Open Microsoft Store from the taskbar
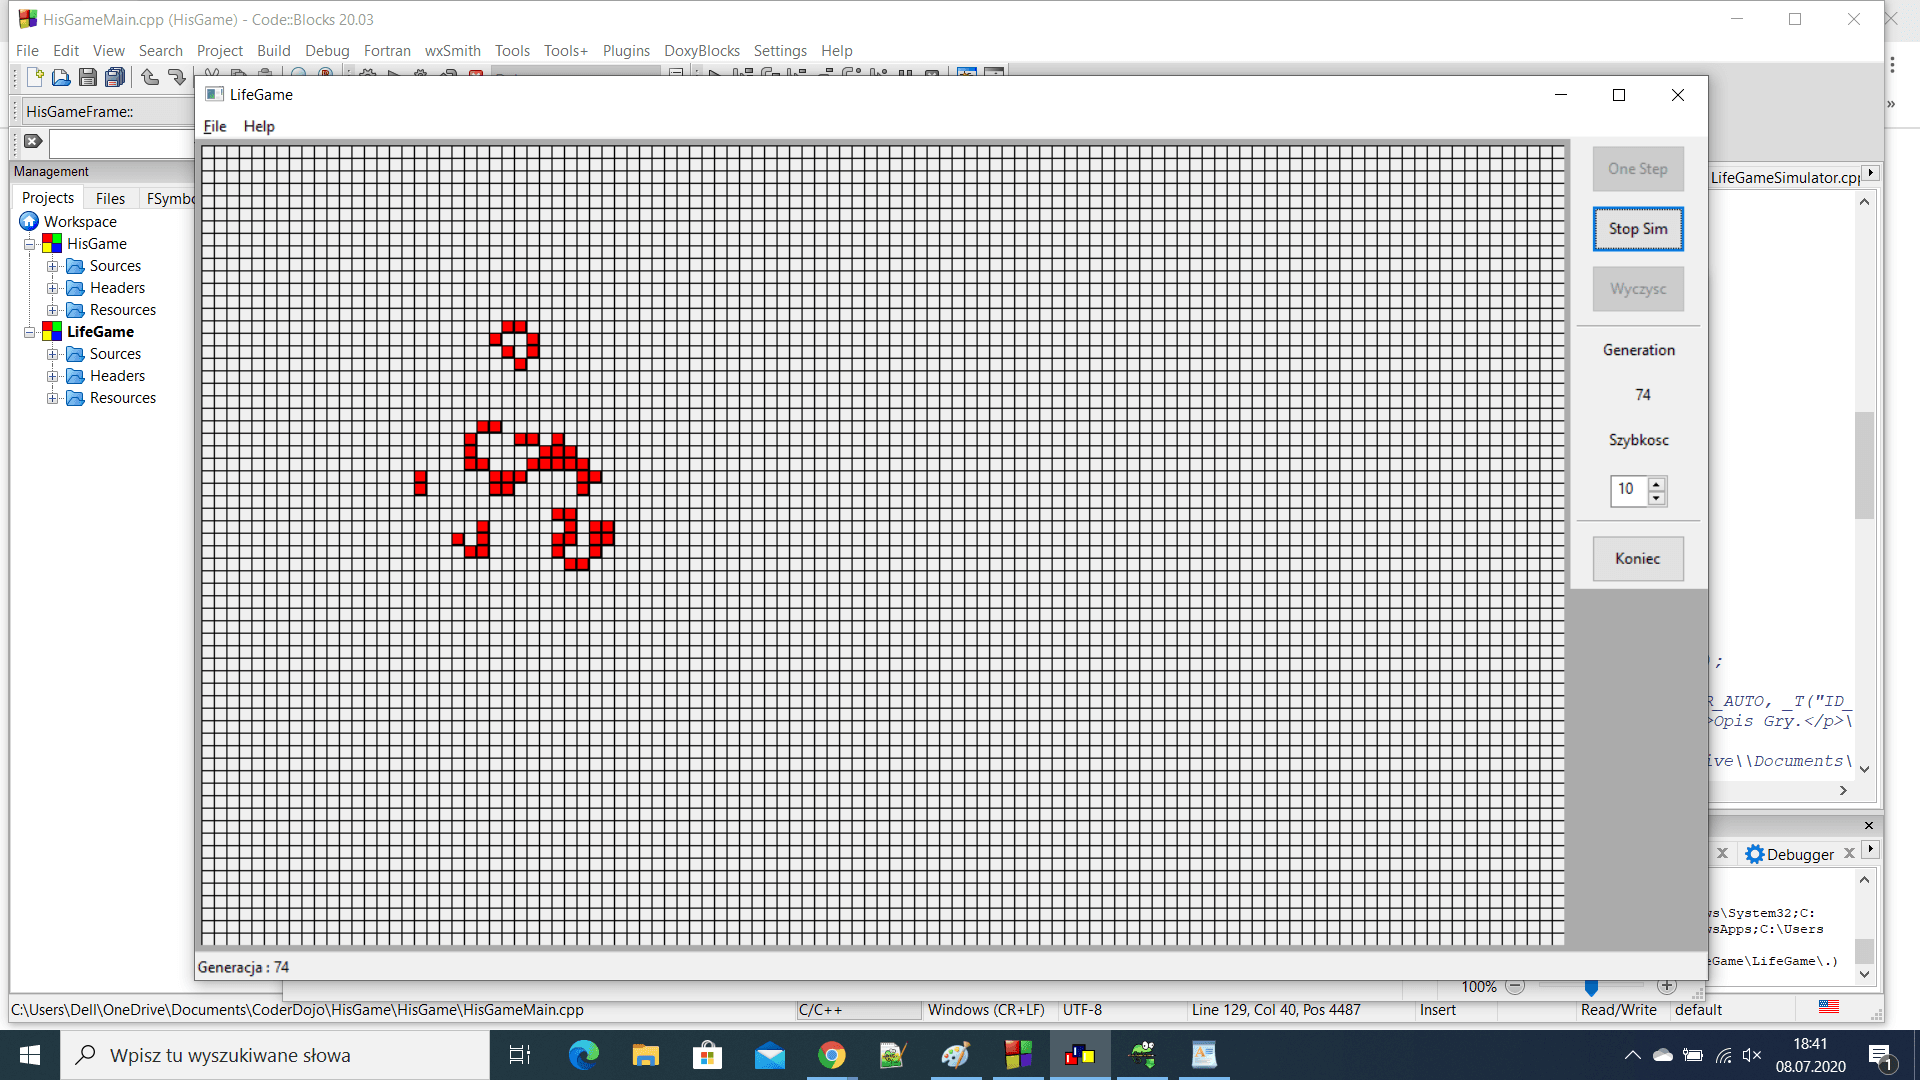This screenshot has width=1920, height=1080. (708, 1055)
